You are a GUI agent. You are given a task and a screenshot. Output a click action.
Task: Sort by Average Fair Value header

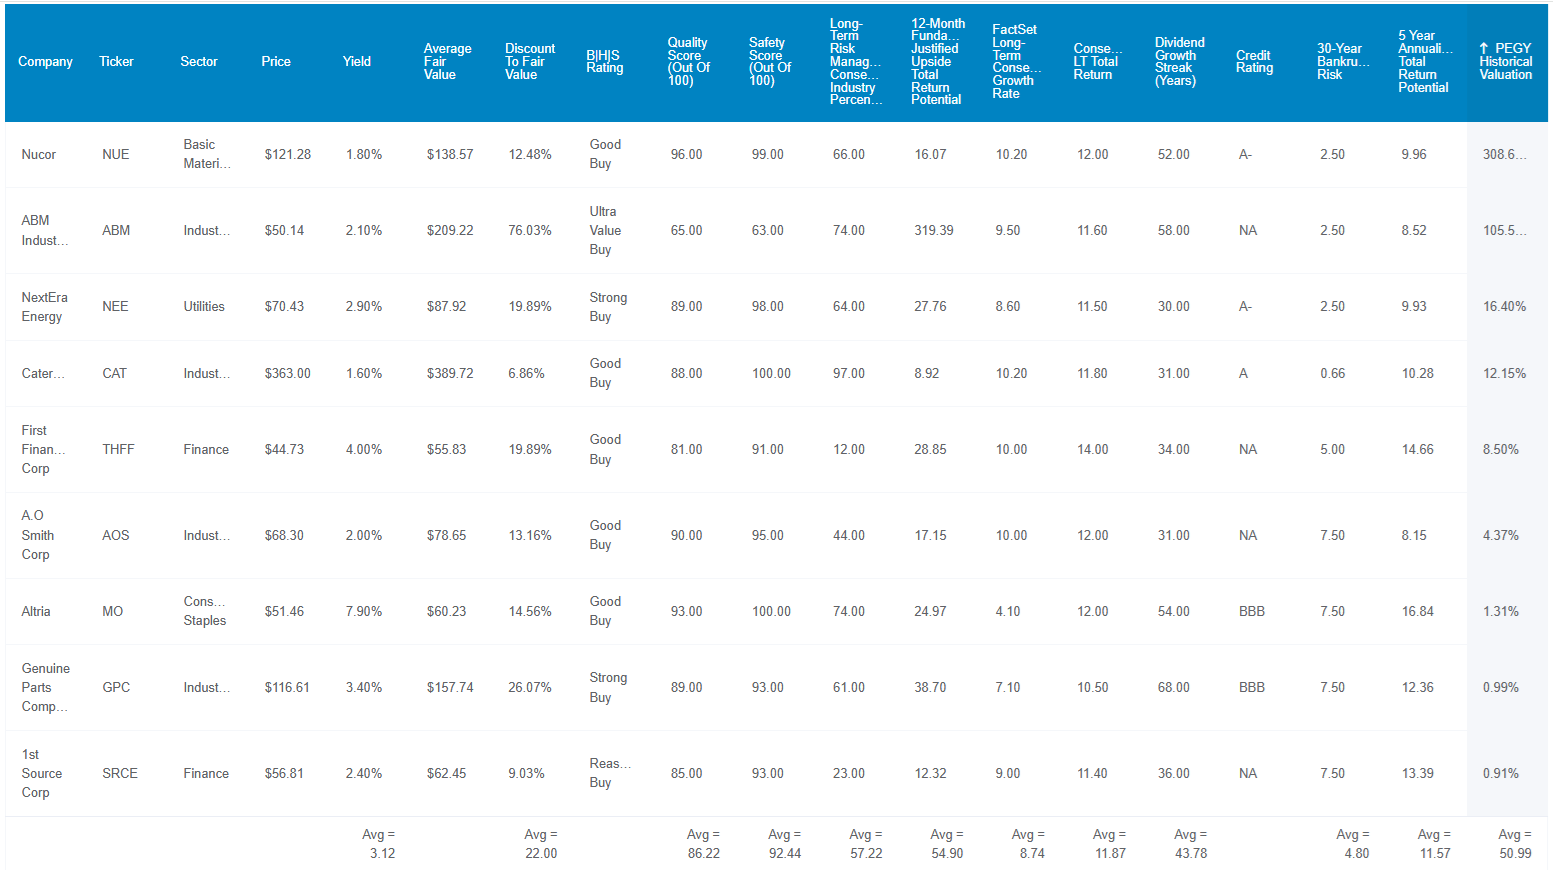tap(447, 62)
